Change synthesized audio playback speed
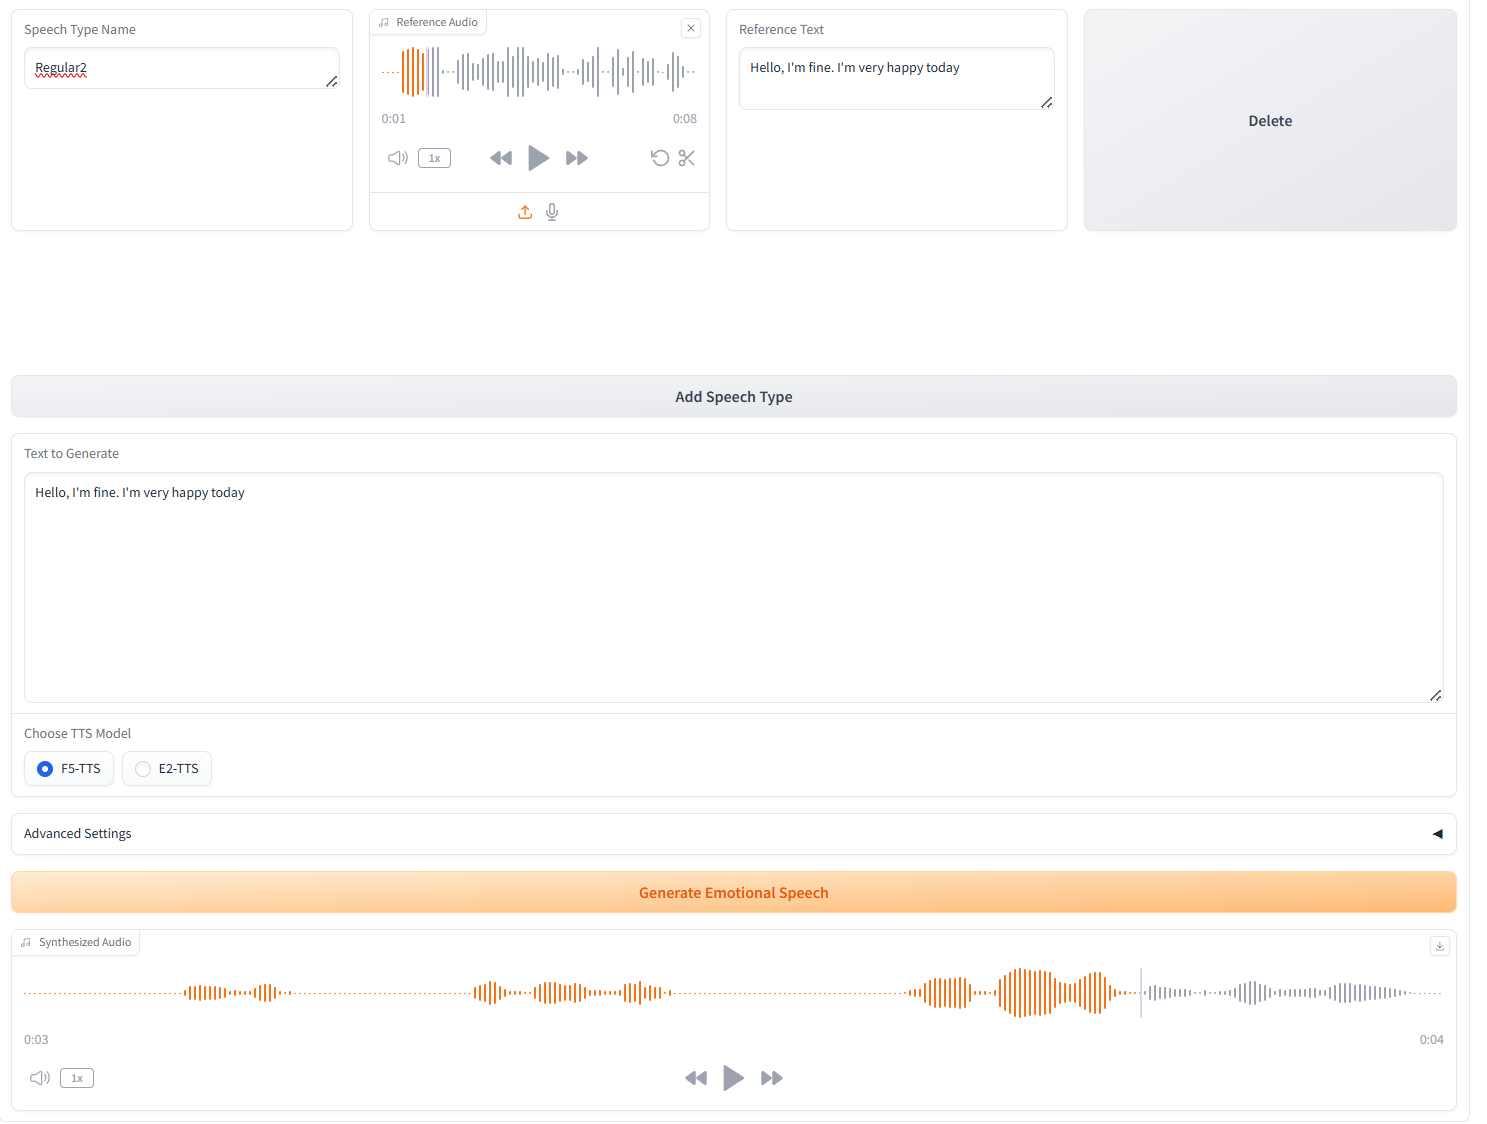 [77, 1078]
